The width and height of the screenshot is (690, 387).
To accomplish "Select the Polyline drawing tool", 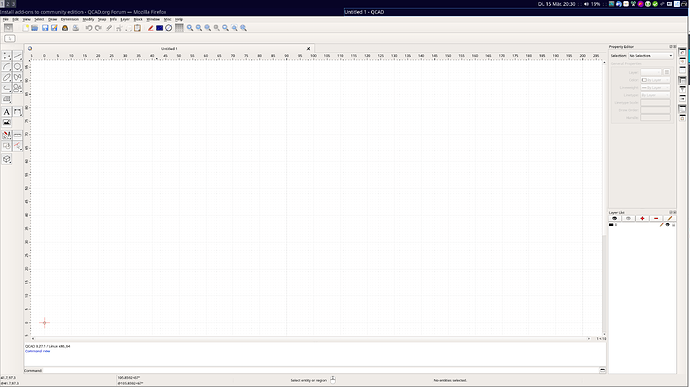I will (x=7, y=88).
